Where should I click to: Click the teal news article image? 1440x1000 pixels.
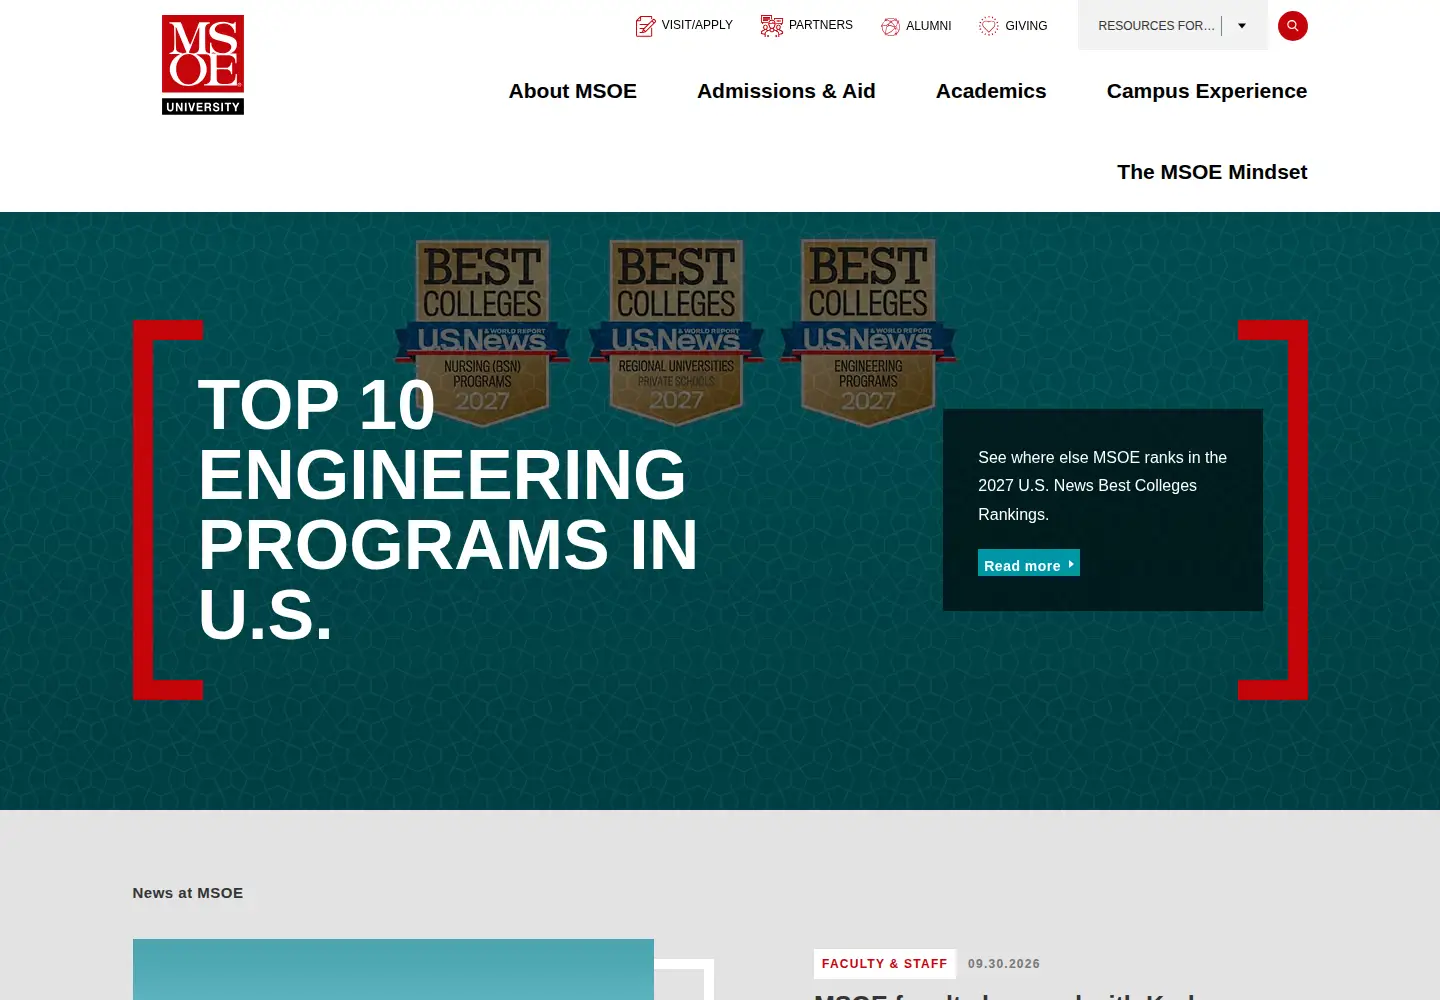393,969
